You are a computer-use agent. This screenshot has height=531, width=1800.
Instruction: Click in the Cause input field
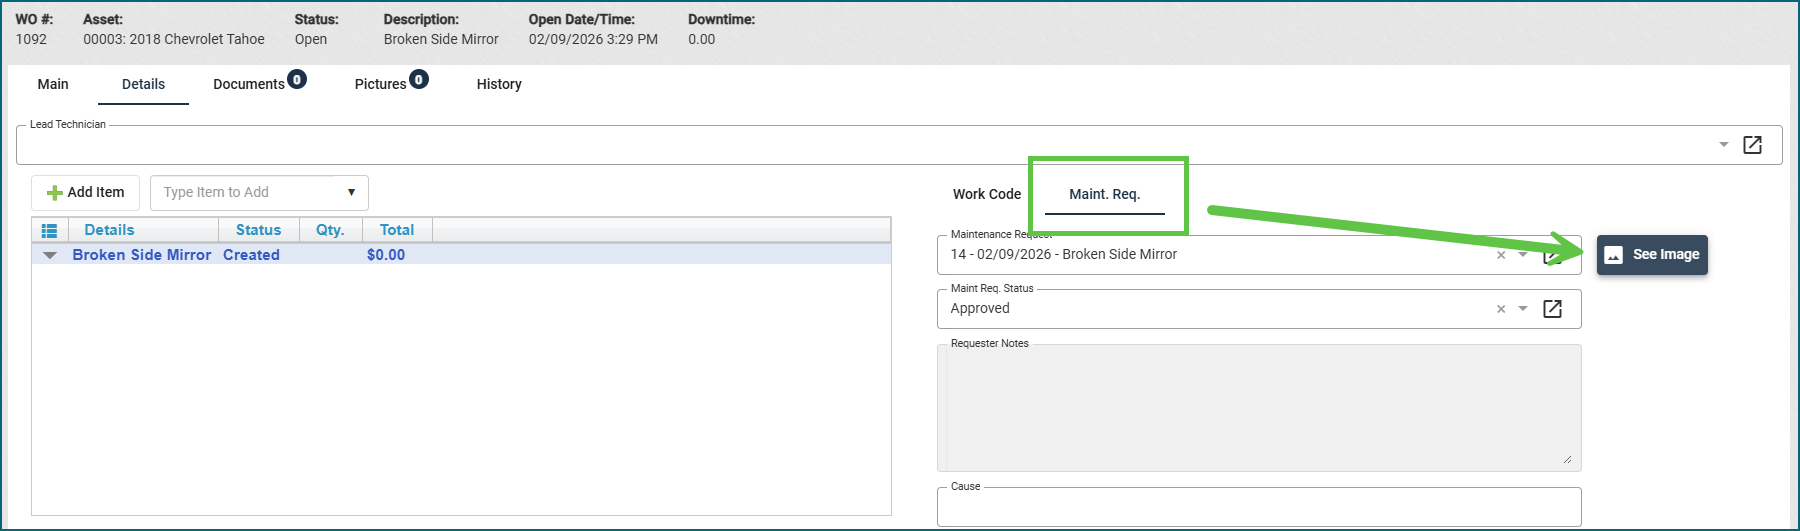[x=1258, y=508]
